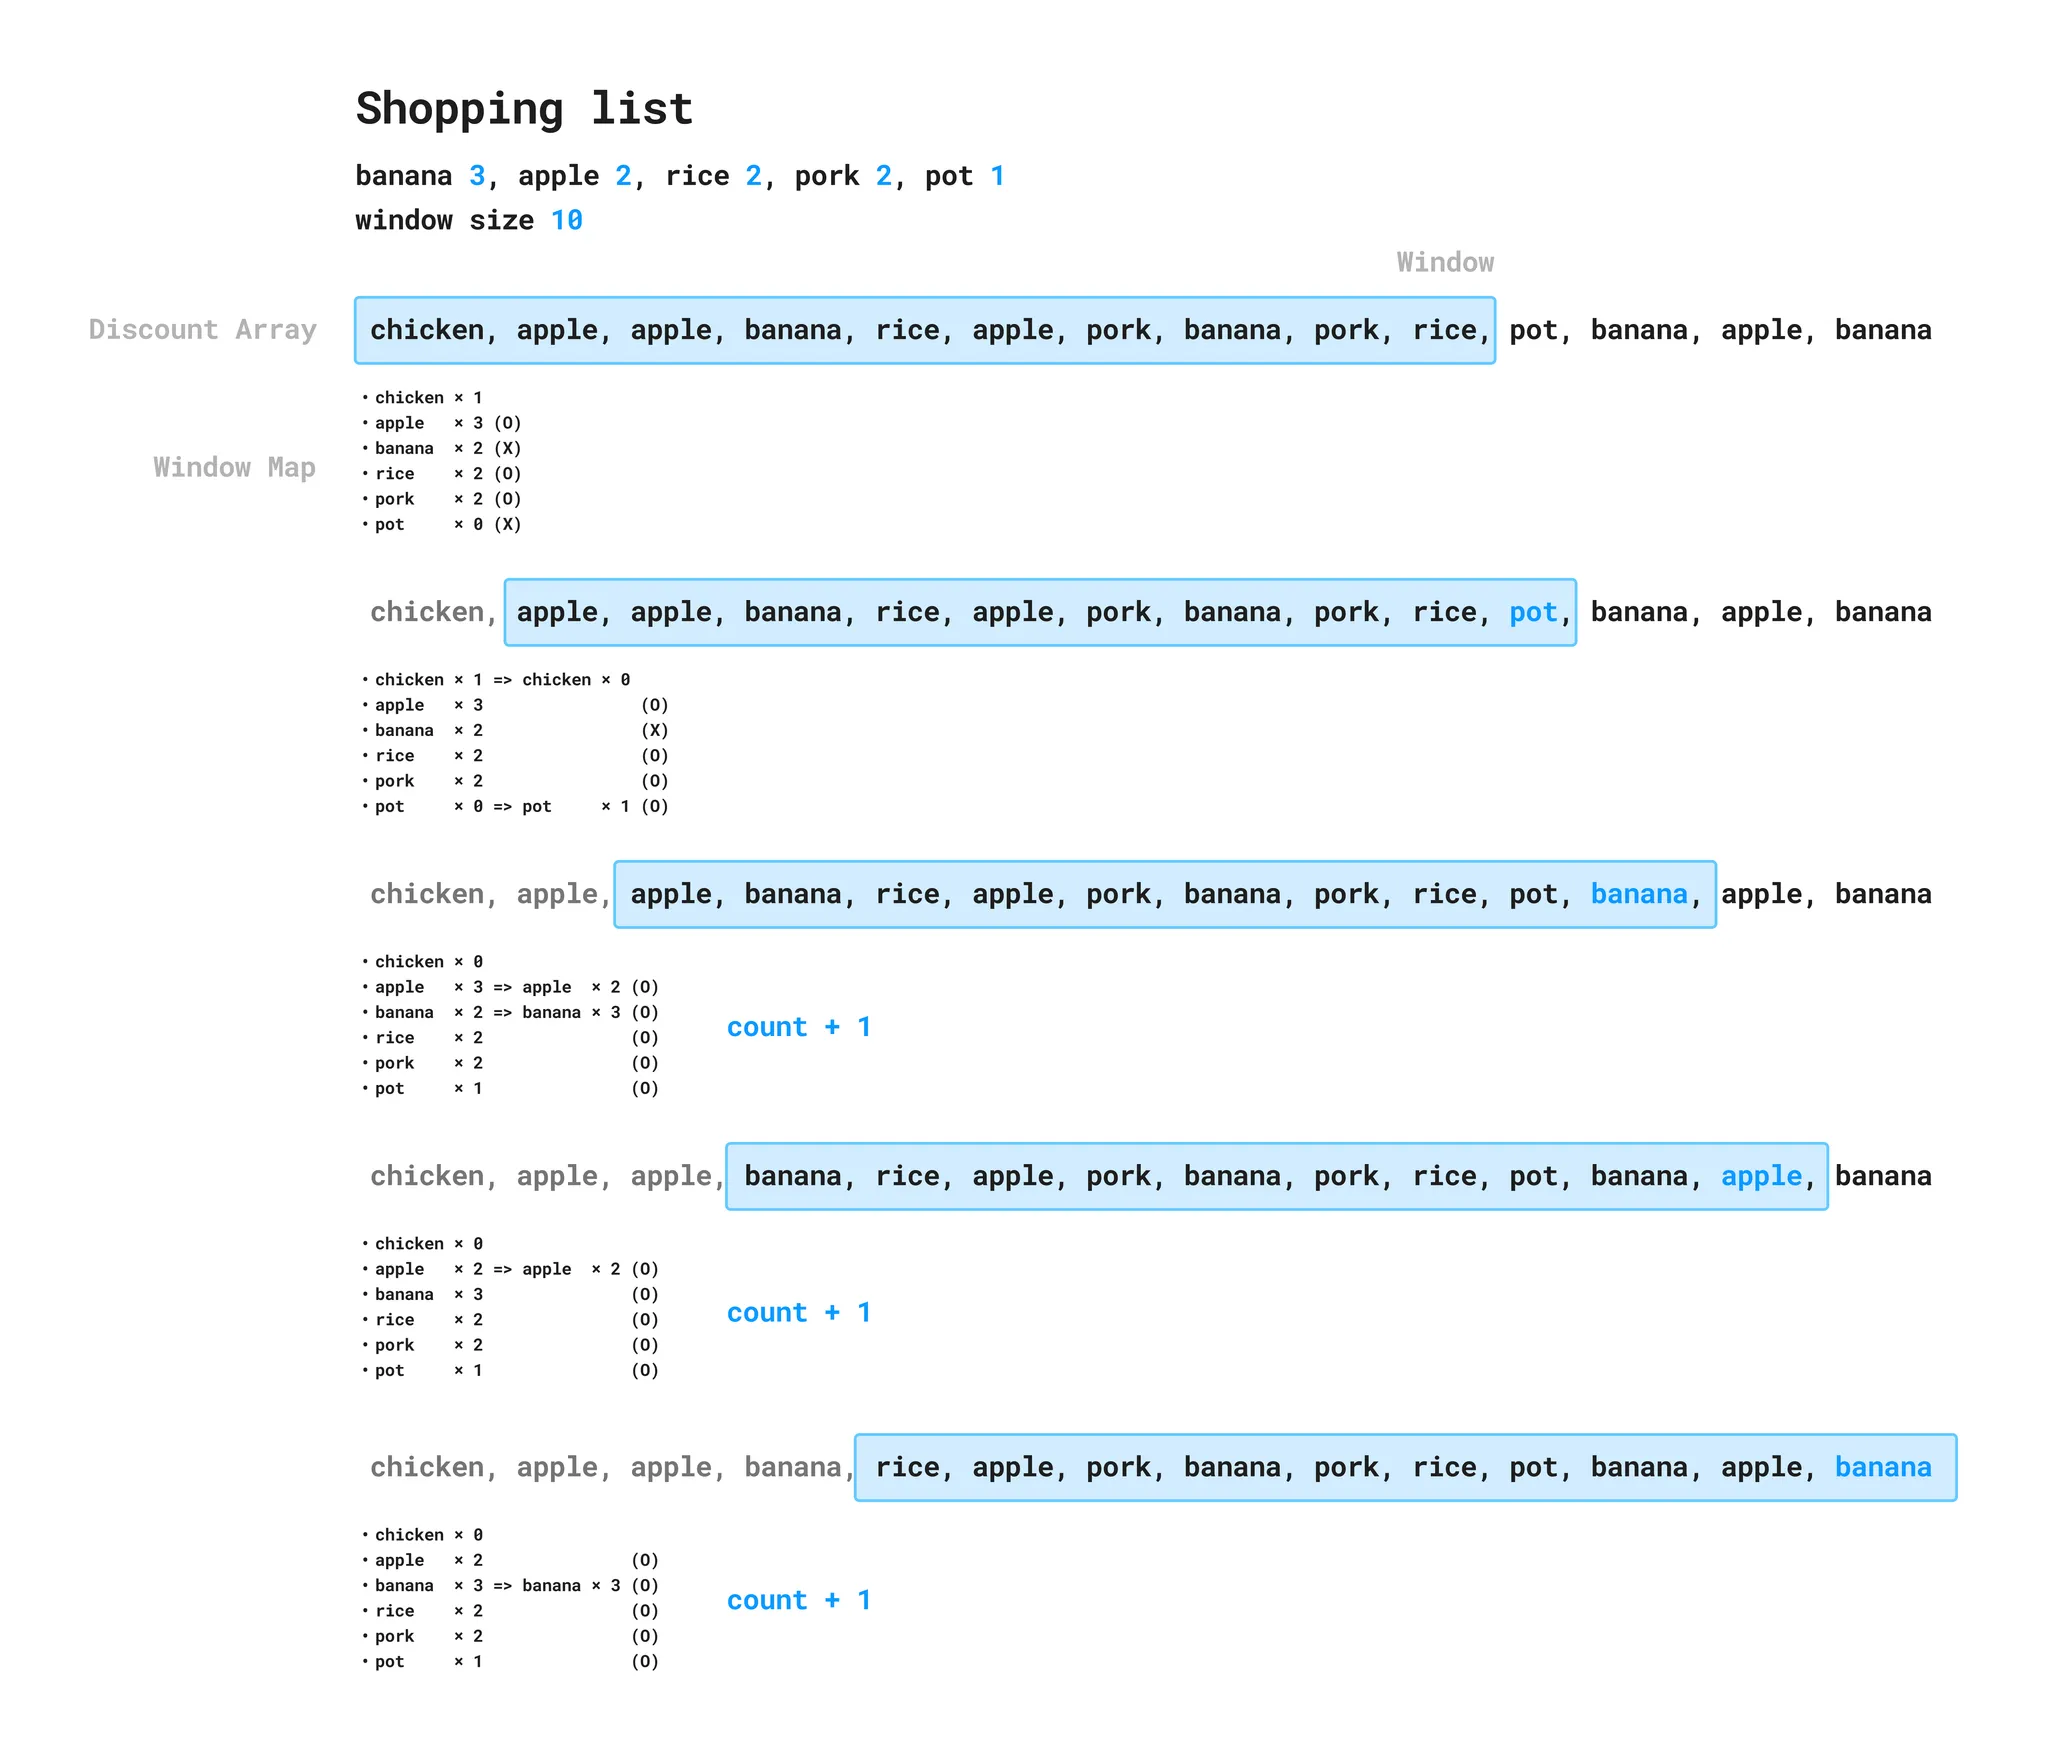Image resolution: width=2048 pixels, height=1761 pixels.
Task: Click the line chicken × 1 => chicken × 0
Action: (x=501, y=680)
